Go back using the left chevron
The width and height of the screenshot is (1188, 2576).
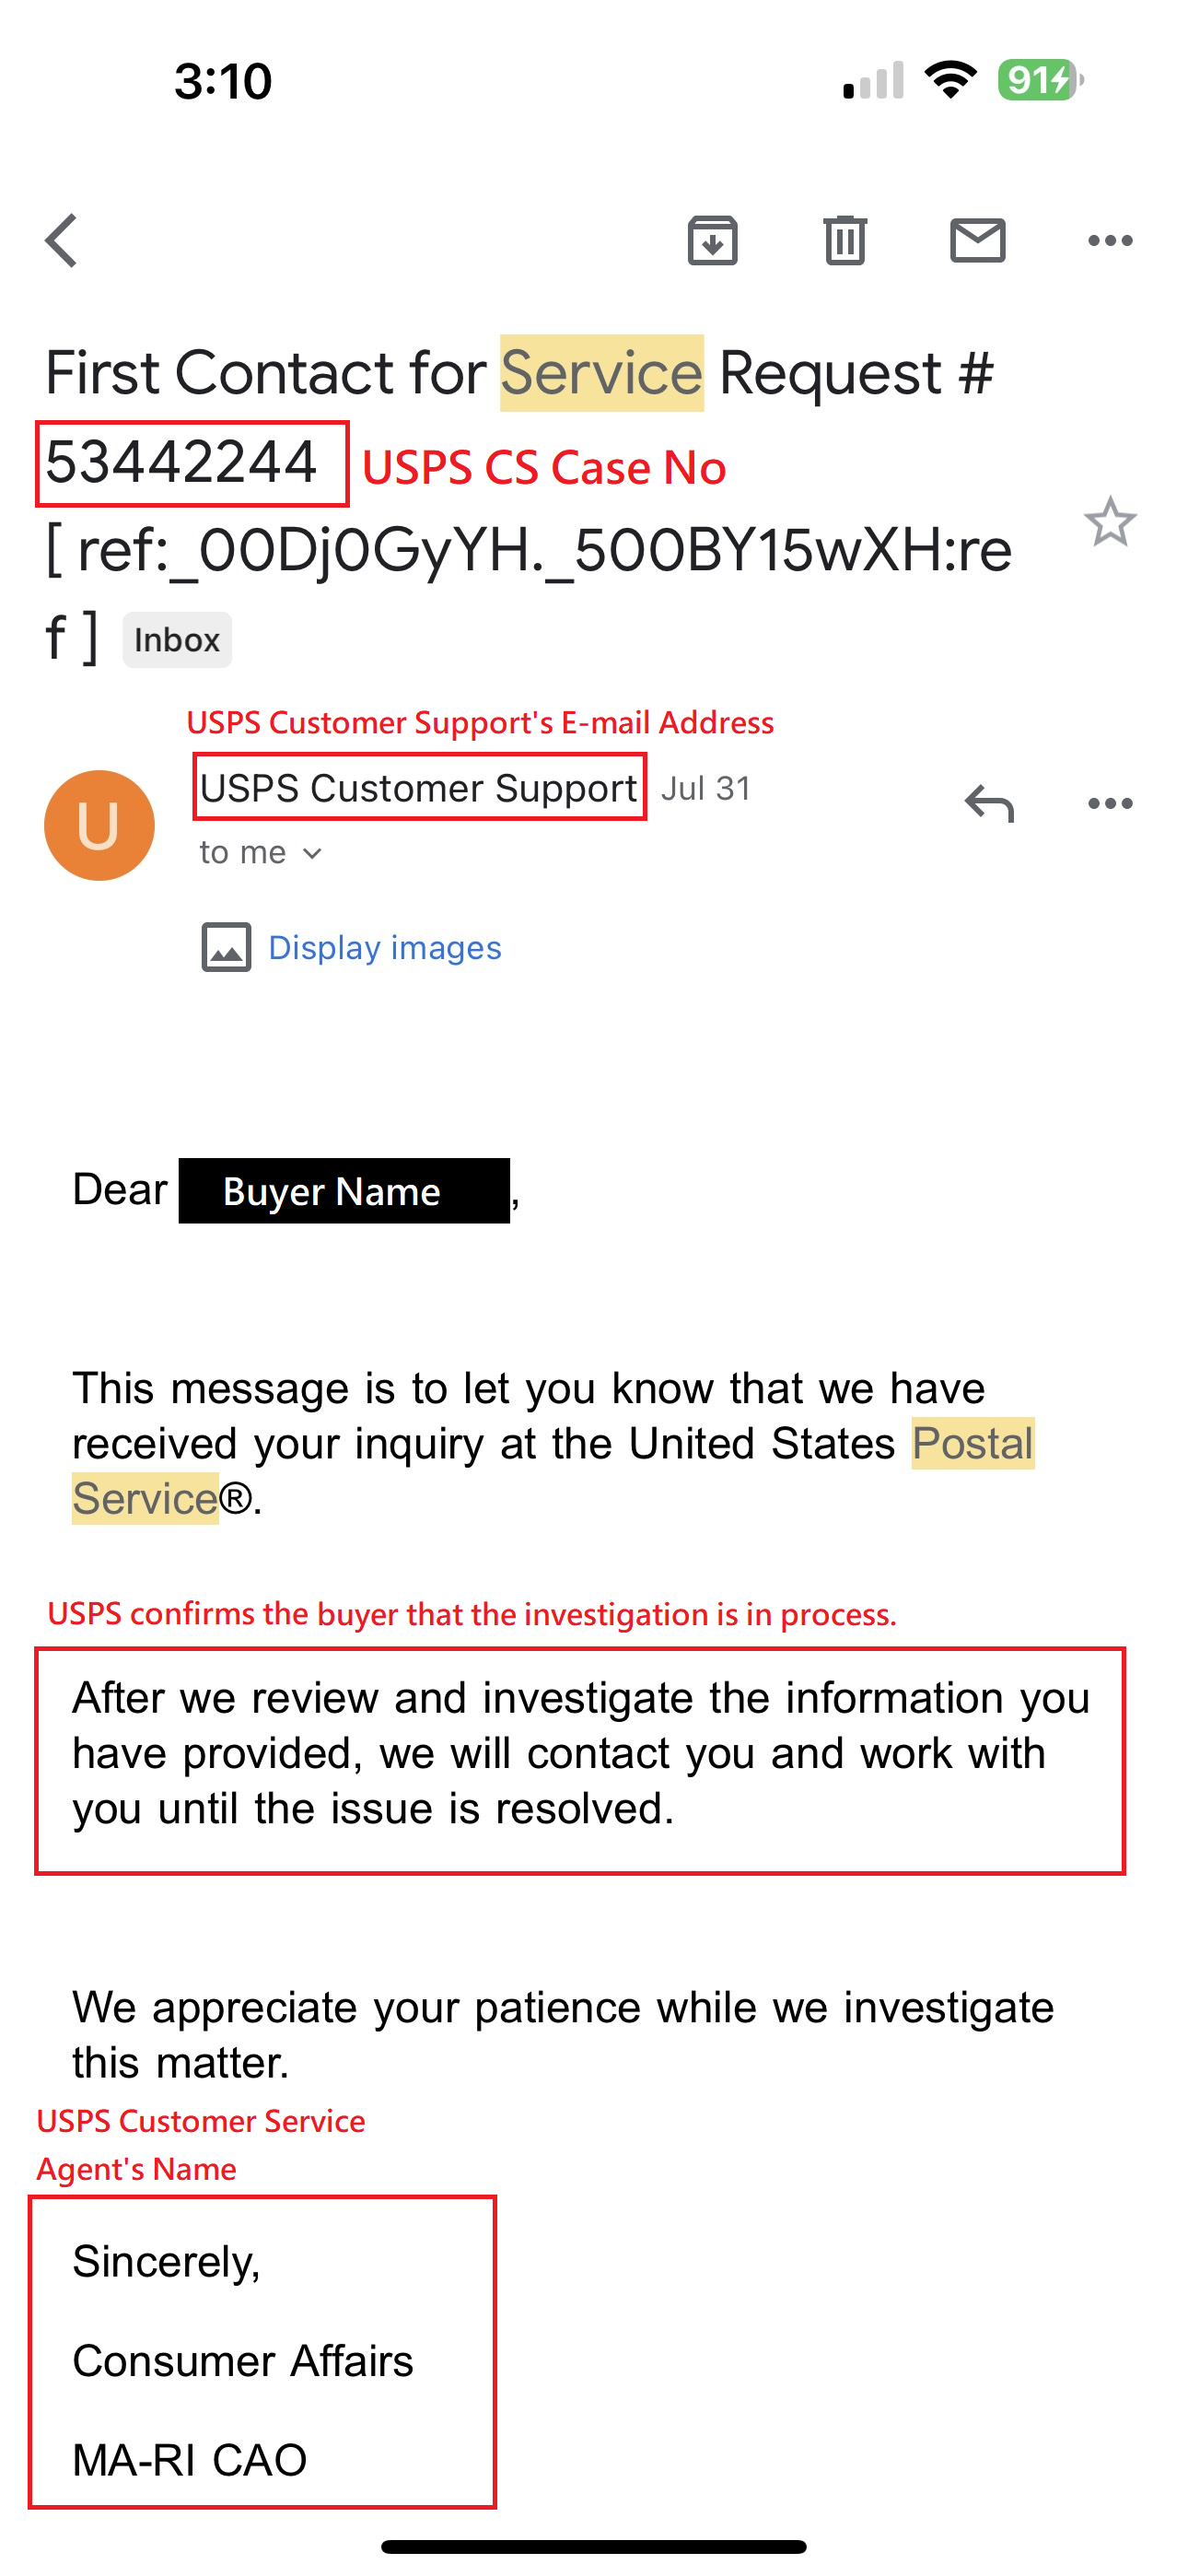coord(61,240)
